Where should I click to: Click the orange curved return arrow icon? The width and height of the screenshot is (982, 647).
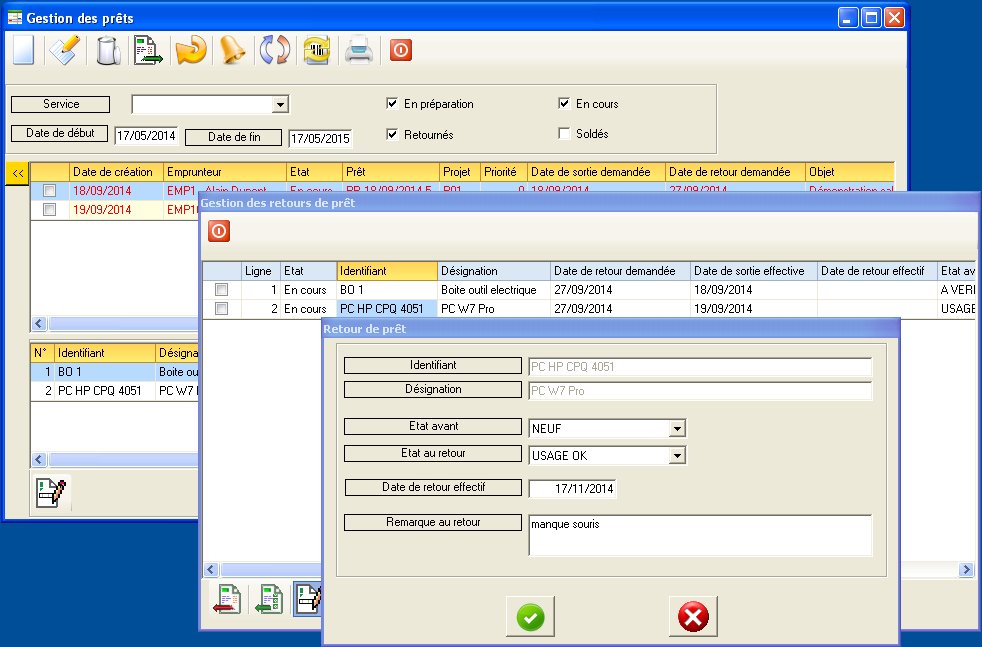[x=191, y=50]
